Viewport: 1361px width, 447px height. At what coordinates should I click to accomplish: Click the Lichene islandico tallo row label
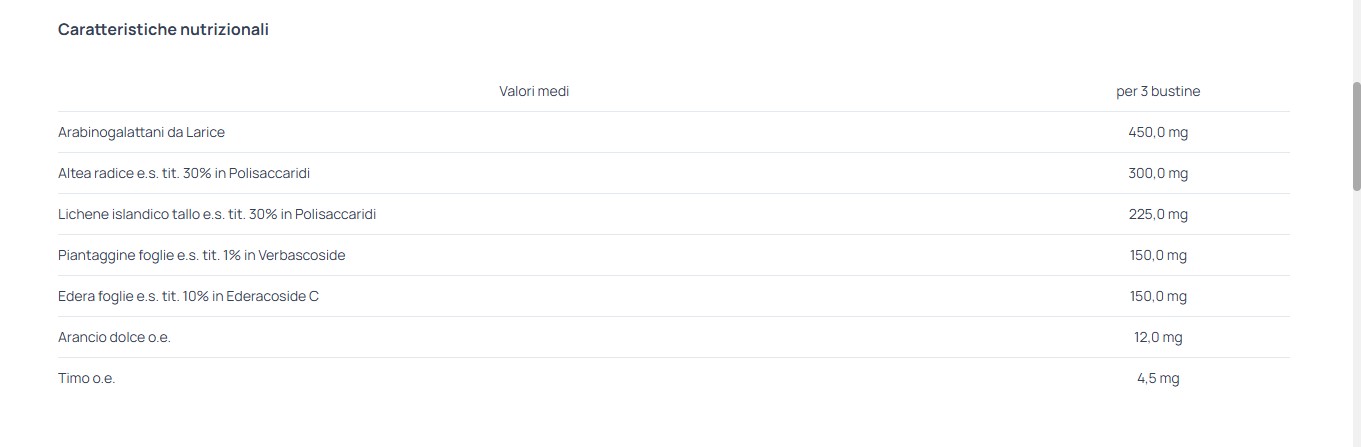[217, 214]
